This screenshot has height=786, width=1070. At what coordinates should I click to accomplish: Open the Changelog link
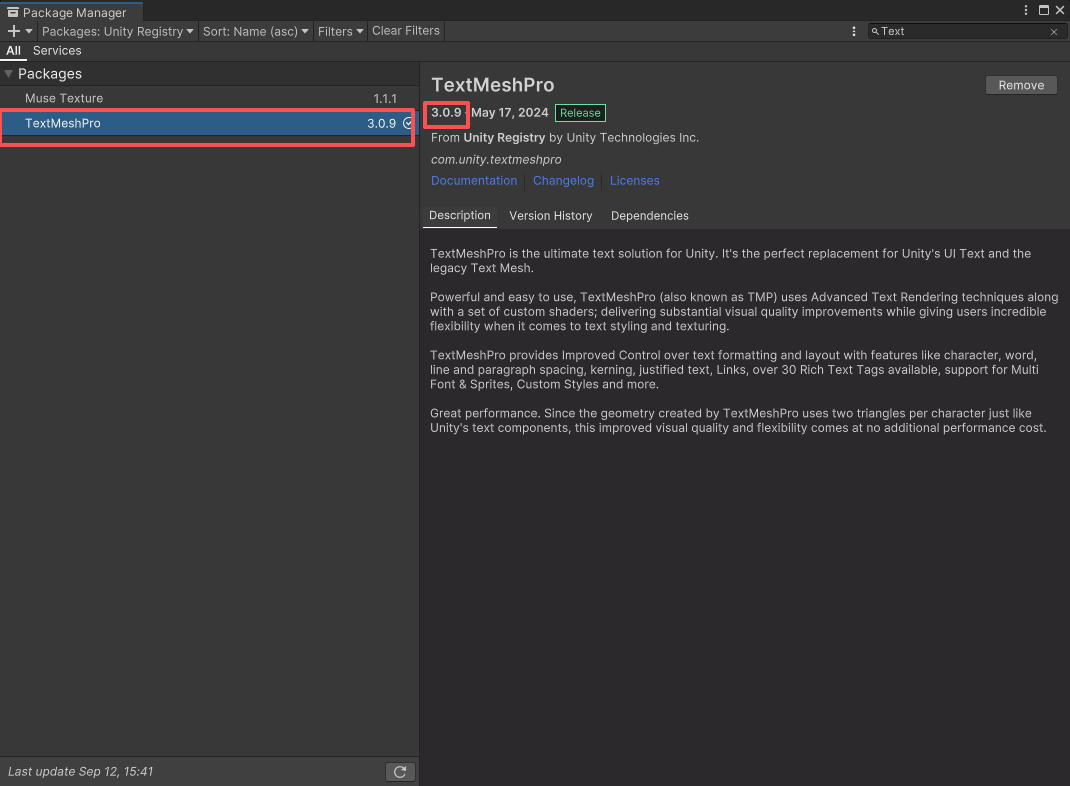pos(563,181)
